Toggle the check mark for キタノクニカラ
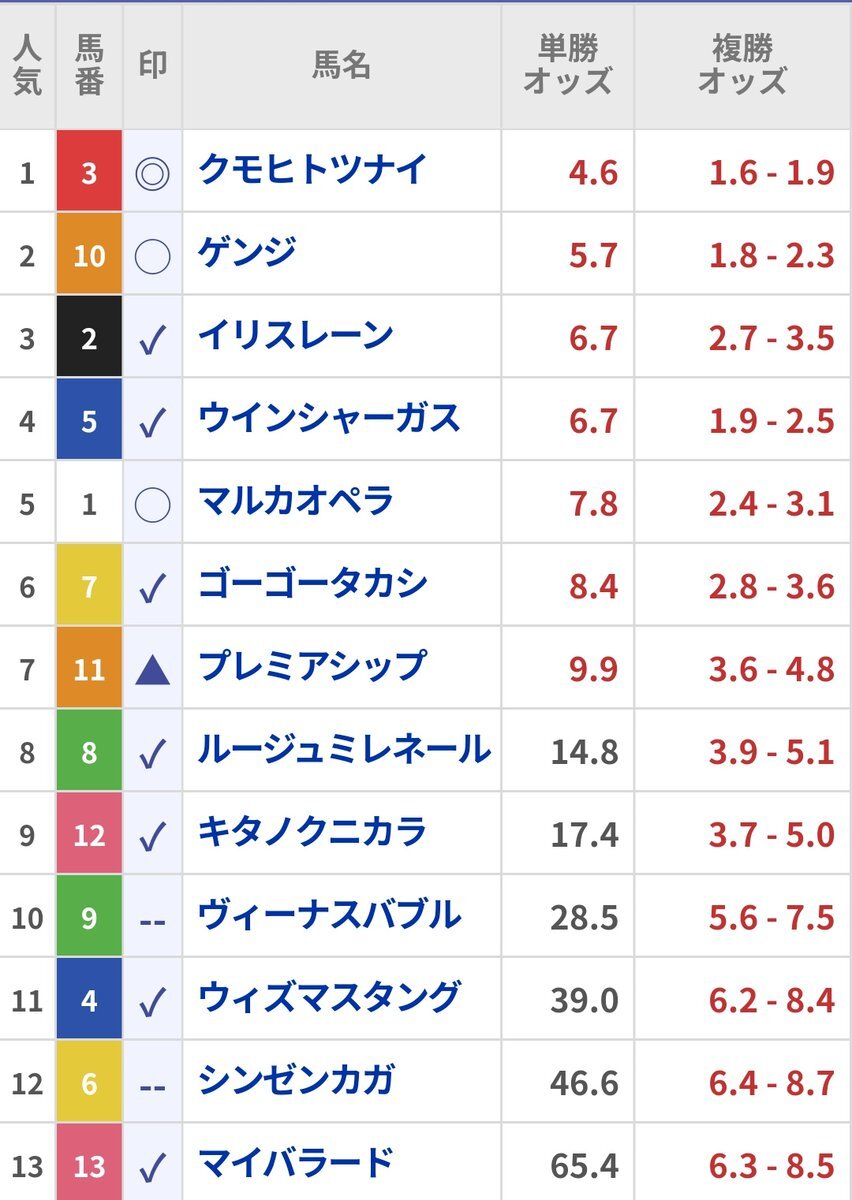Screen dimensions: 852x1200 pyautogui.click(x=152, y=837)
